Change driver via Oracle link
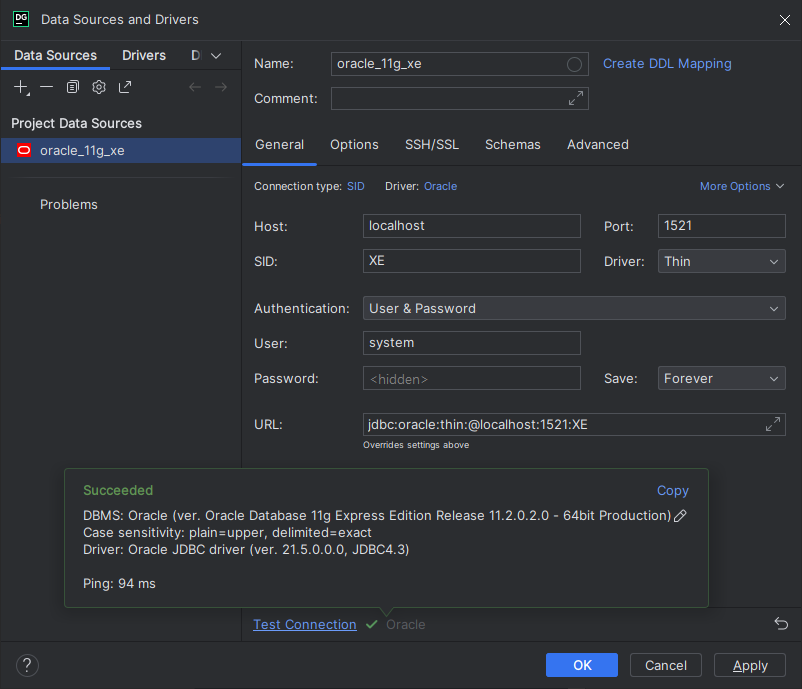The image size is (802, 689). pyautogui.click(x=440, y=186)
